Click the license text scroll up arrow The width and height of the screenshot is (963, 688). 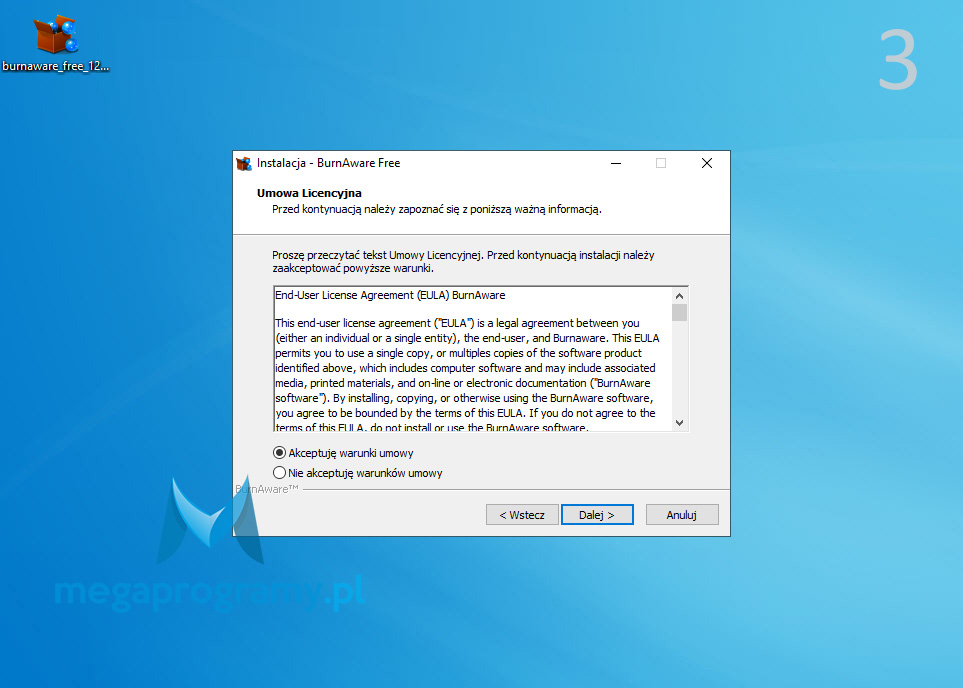click(679, 296)
